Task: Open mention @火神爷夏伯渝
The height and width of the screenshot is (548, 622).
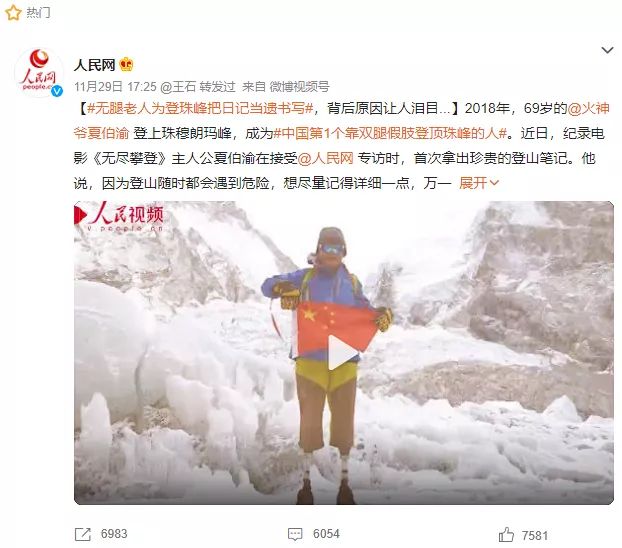Action: (341, 121)
